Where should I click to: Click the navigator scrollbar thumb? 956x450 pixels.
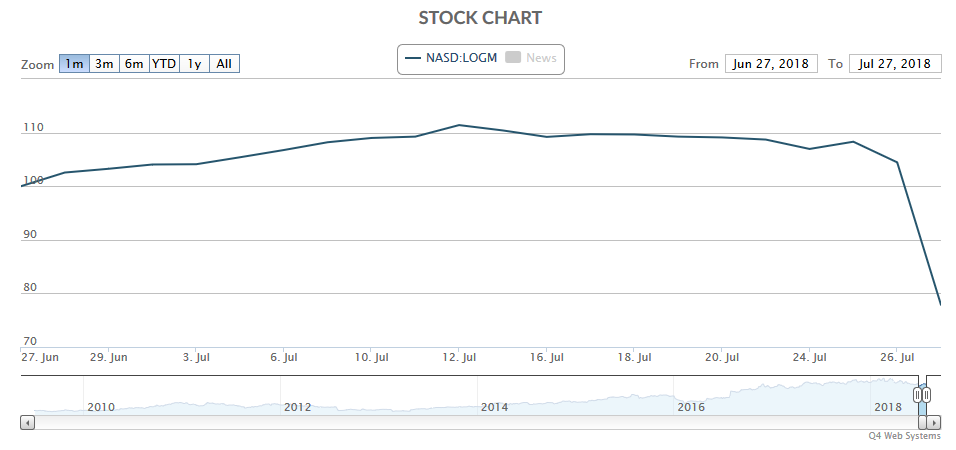pyautogui.click(x=922, y=422)
